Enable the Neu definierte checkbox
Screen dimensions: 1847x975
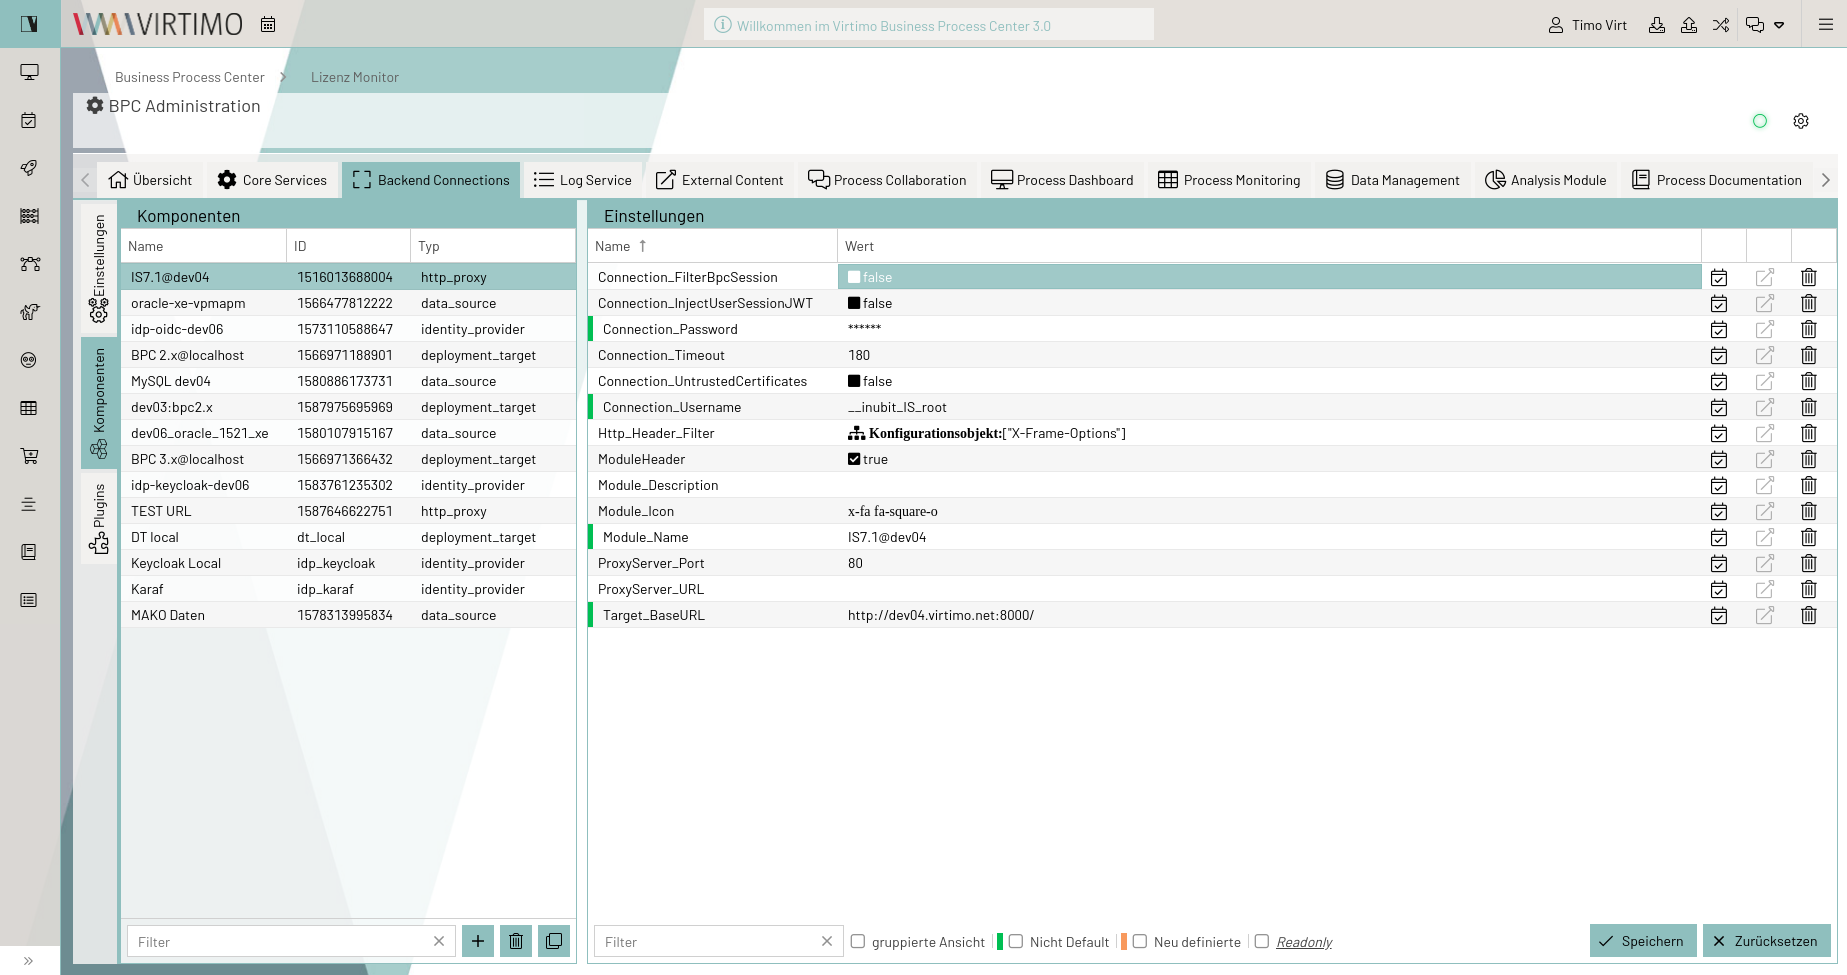1140,941
